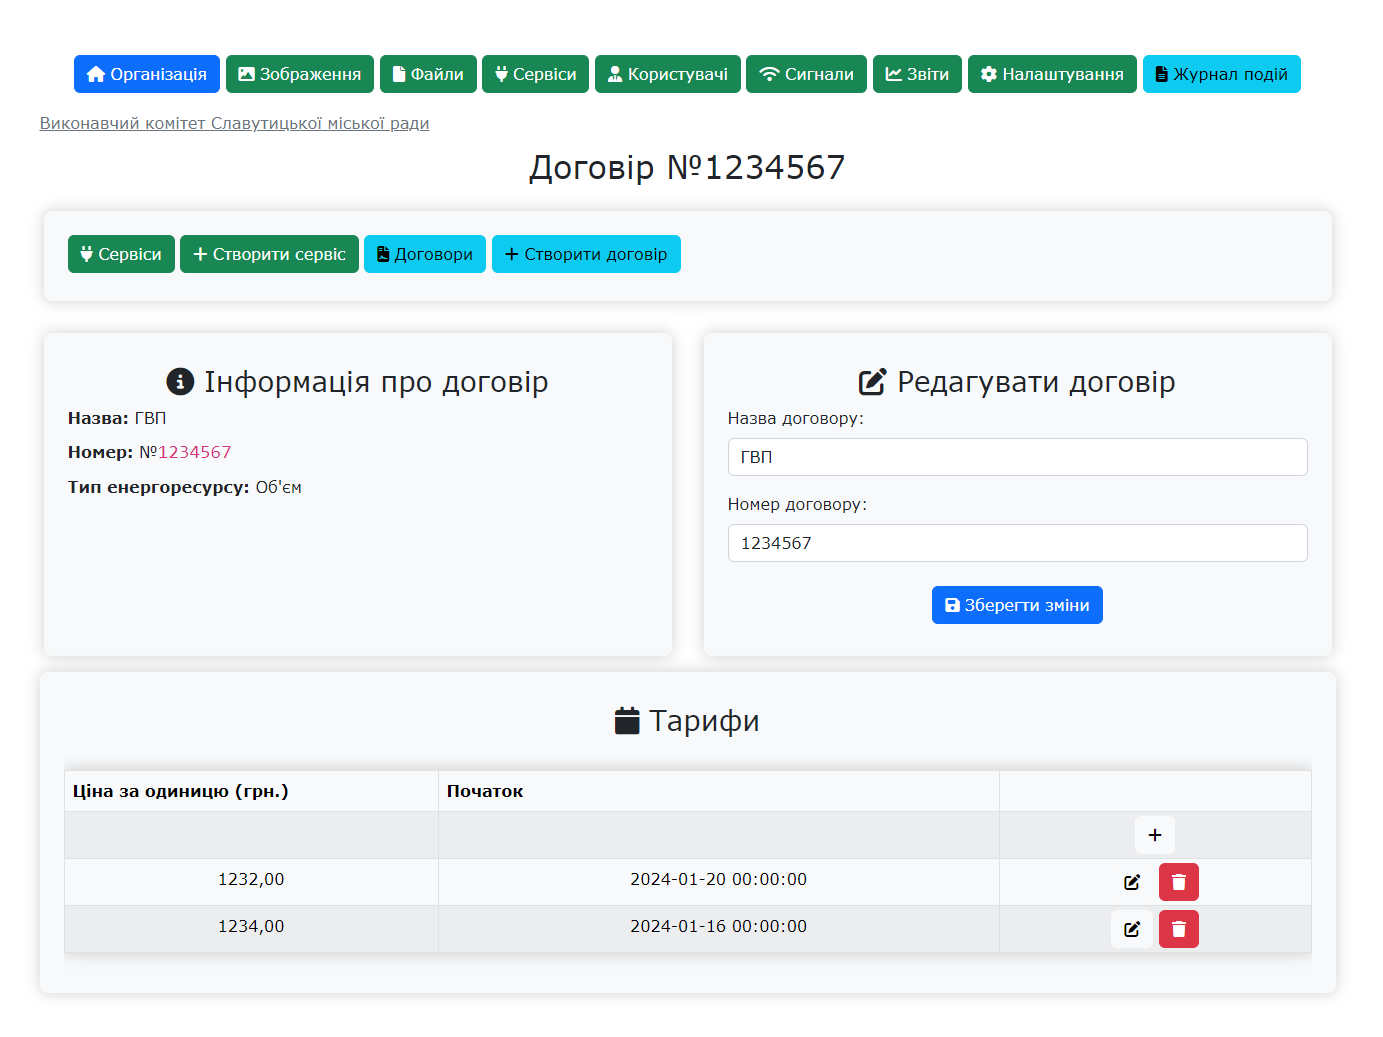Click Створити сервіс
The image size is (1383, 1037).
tap(269, 254)
